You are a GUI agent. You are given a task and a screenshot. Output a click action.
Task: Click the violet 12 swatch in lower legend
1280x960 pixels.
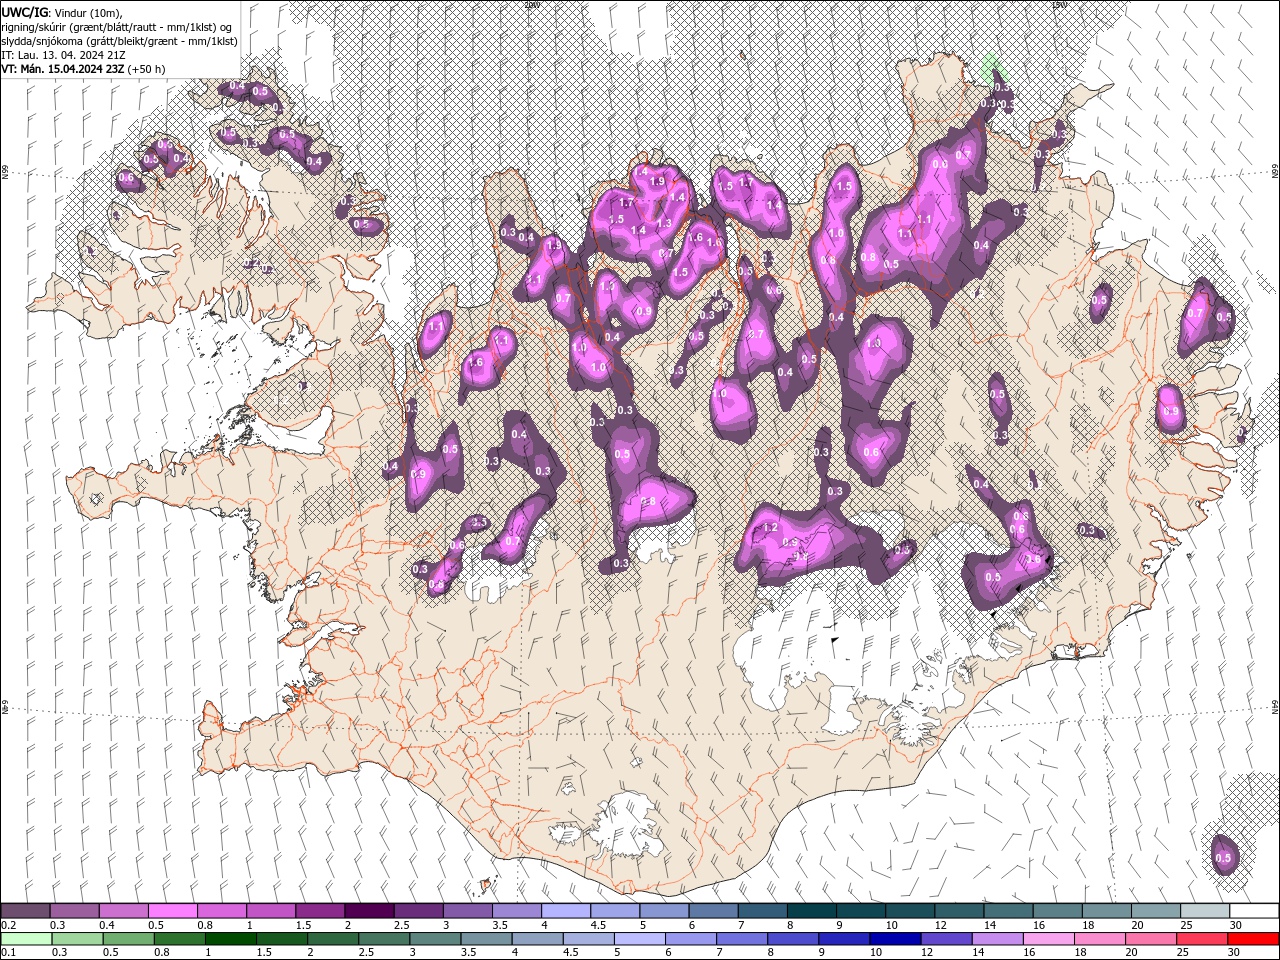945,939
